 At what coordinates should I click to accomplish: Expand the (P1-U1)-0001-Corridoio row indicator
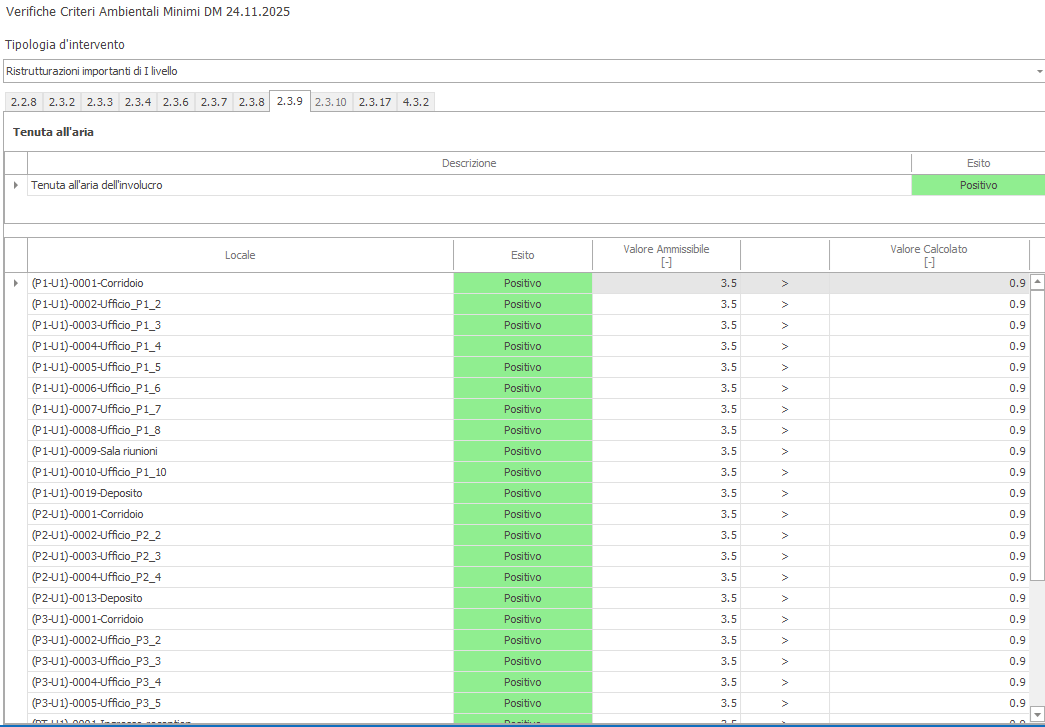click(15, 283)
